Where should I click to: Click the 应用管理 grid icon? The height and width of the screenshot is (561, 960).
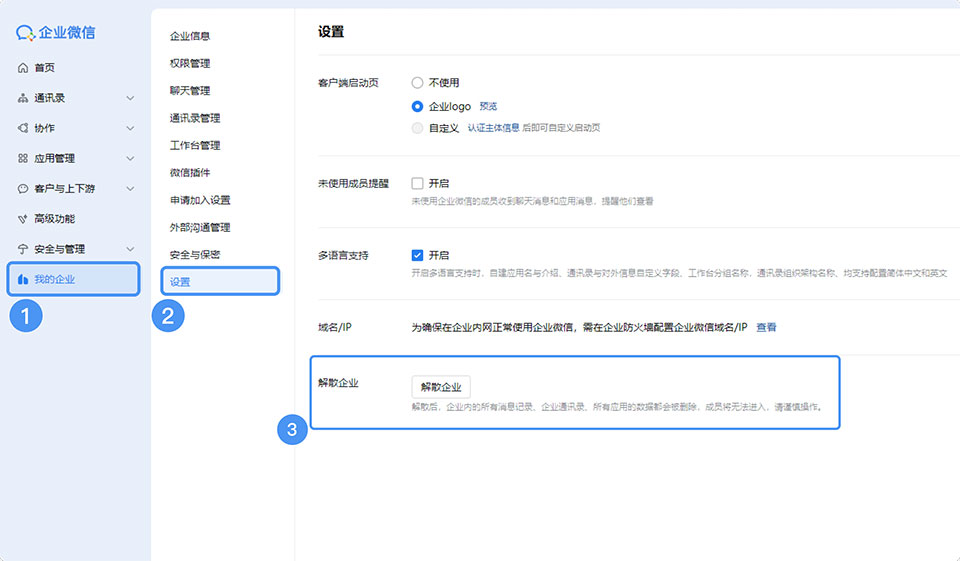tap(23, 158)
